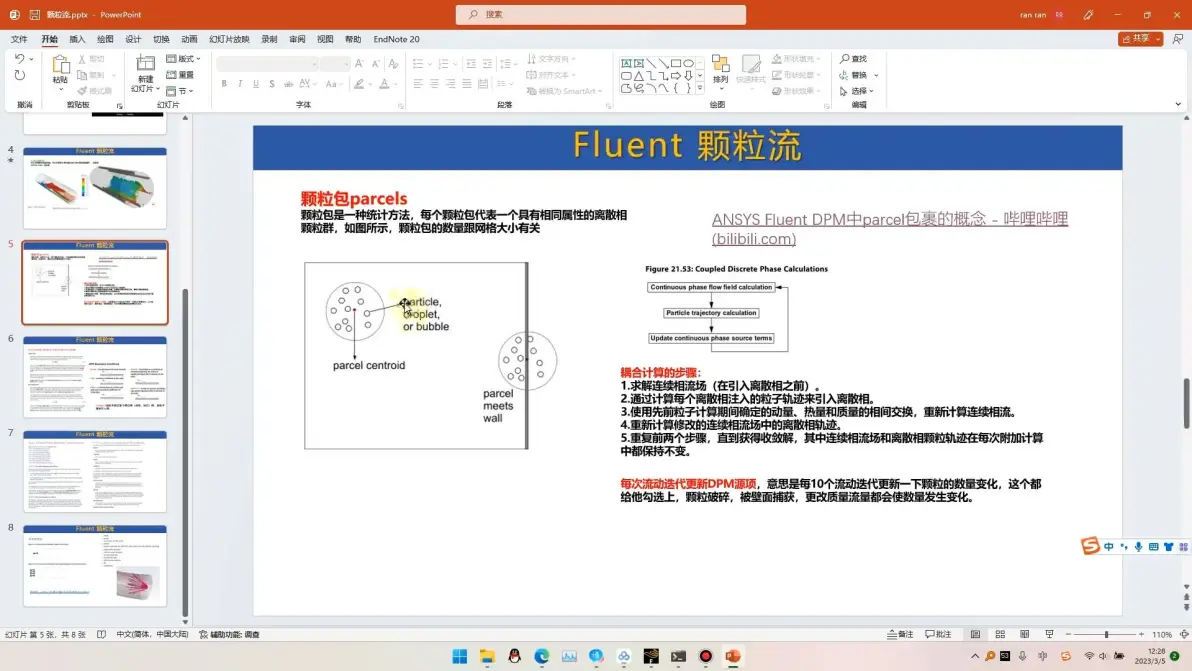Launch slideshow from status bar icon
Viewport: 1192px width, 671px height.
(1049, 634)
